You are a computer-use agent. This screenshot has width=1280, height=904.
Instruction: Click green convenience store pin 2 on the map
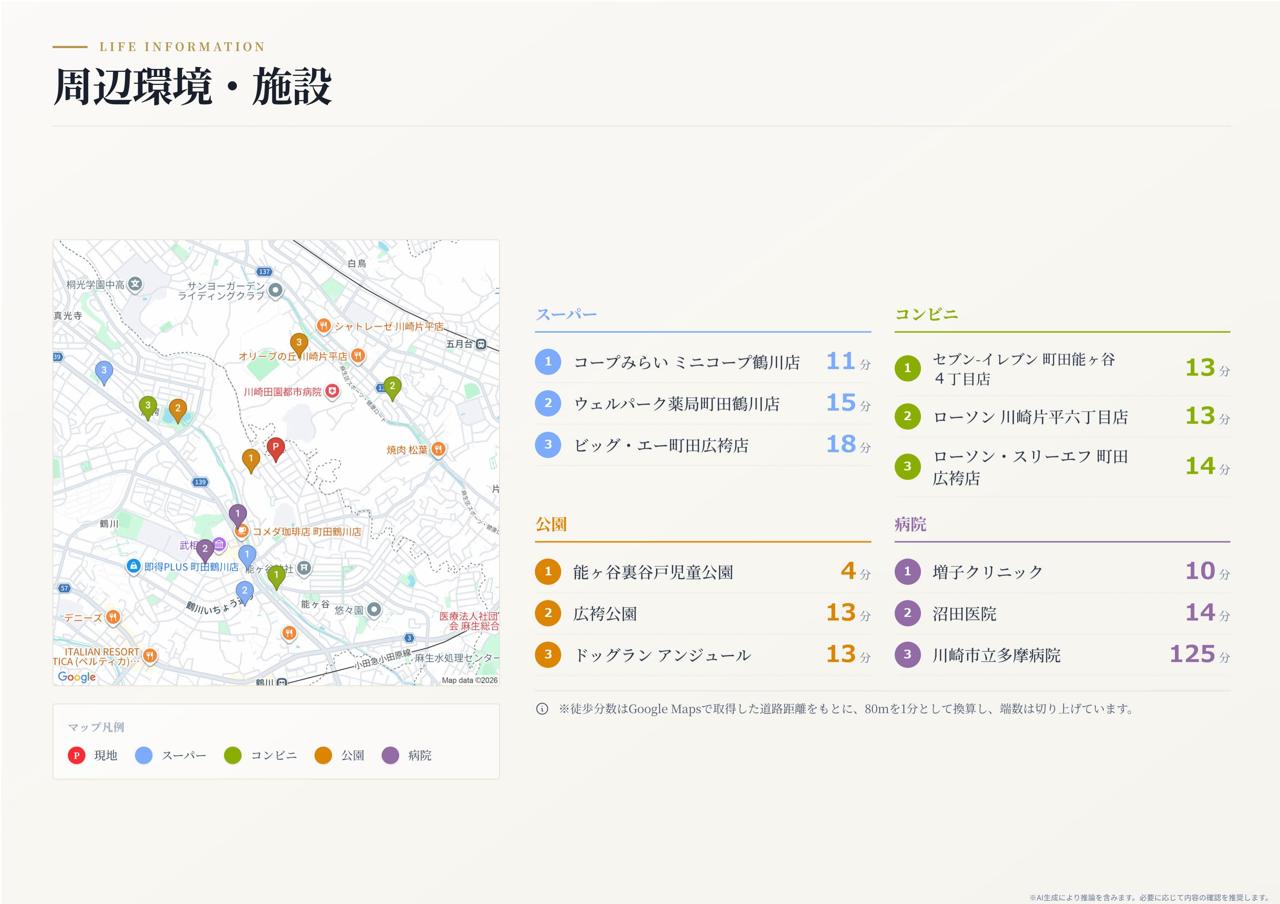coord(392,388)
